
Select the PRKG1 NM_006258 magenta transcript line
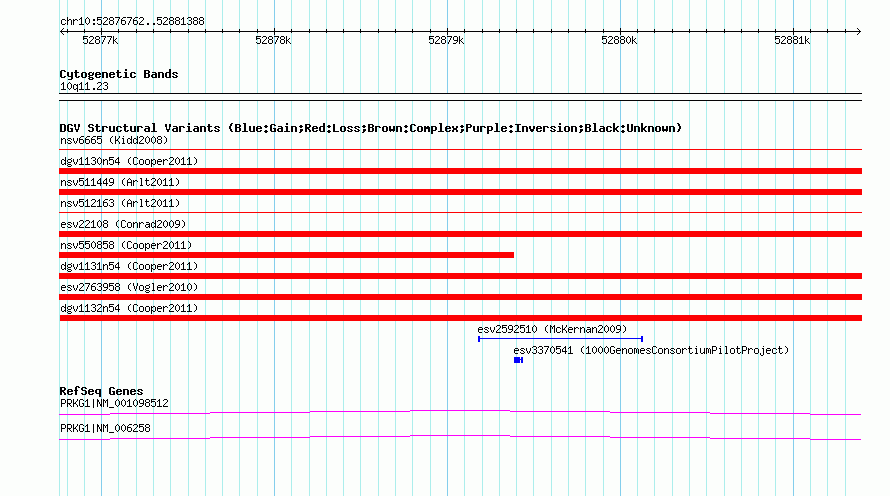pos(460,437)
